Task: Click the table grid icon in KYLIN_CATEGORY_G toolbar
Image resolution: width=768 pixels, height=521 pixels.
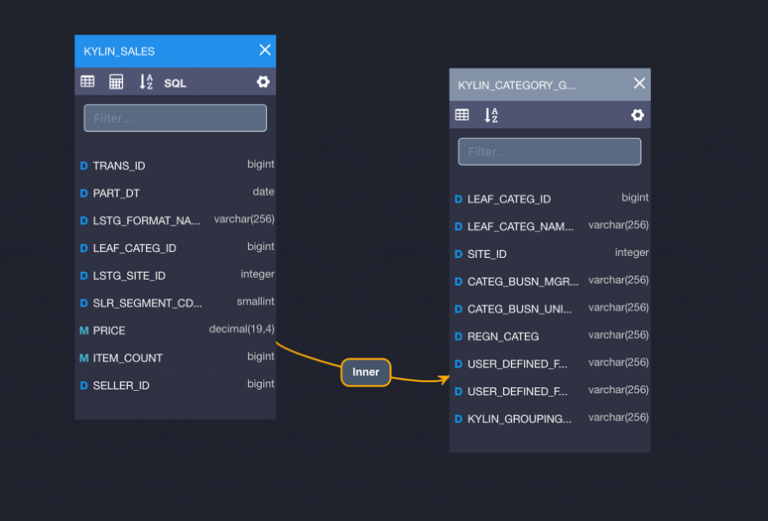Action: [x=462, y=115]
